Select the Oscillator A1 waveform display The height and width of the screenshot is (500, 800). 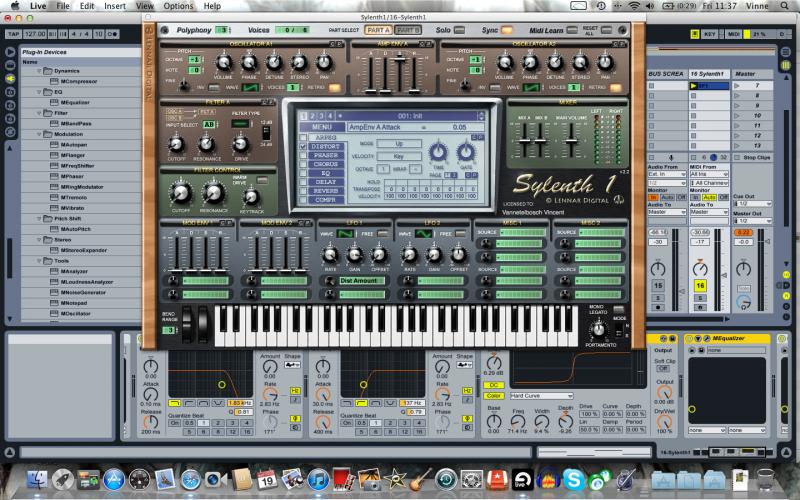[x=249, y=87]
